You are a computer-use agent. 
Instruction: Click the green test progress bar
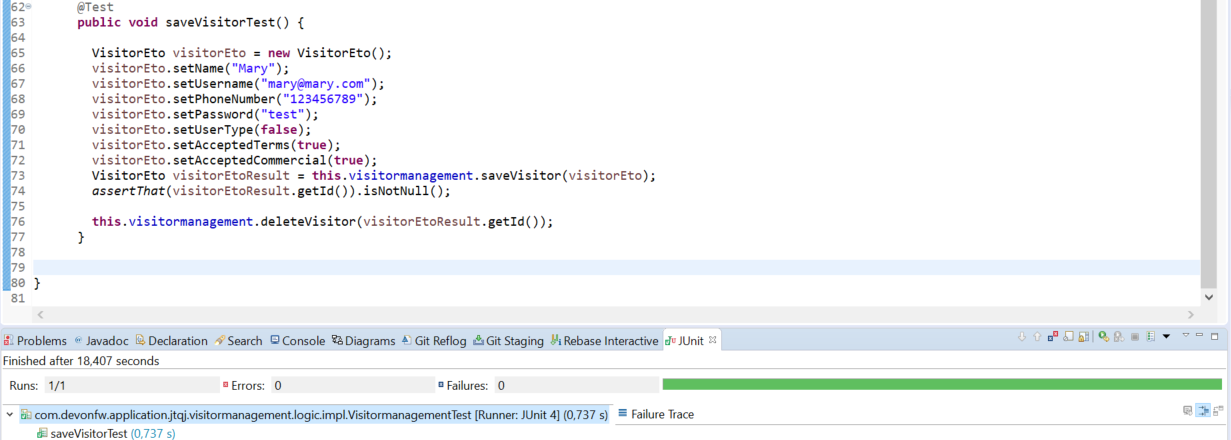pyautogui.click(x=942, y=384)
